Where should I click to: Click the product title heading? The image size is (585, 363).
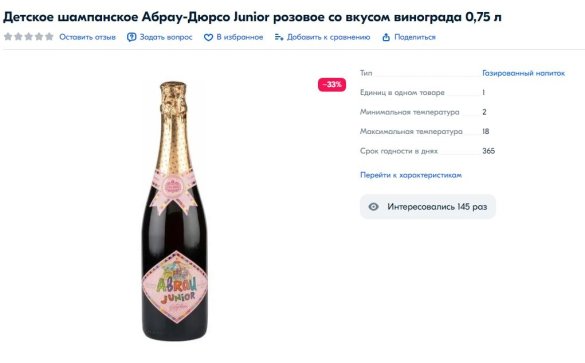[x=252, y=17]
